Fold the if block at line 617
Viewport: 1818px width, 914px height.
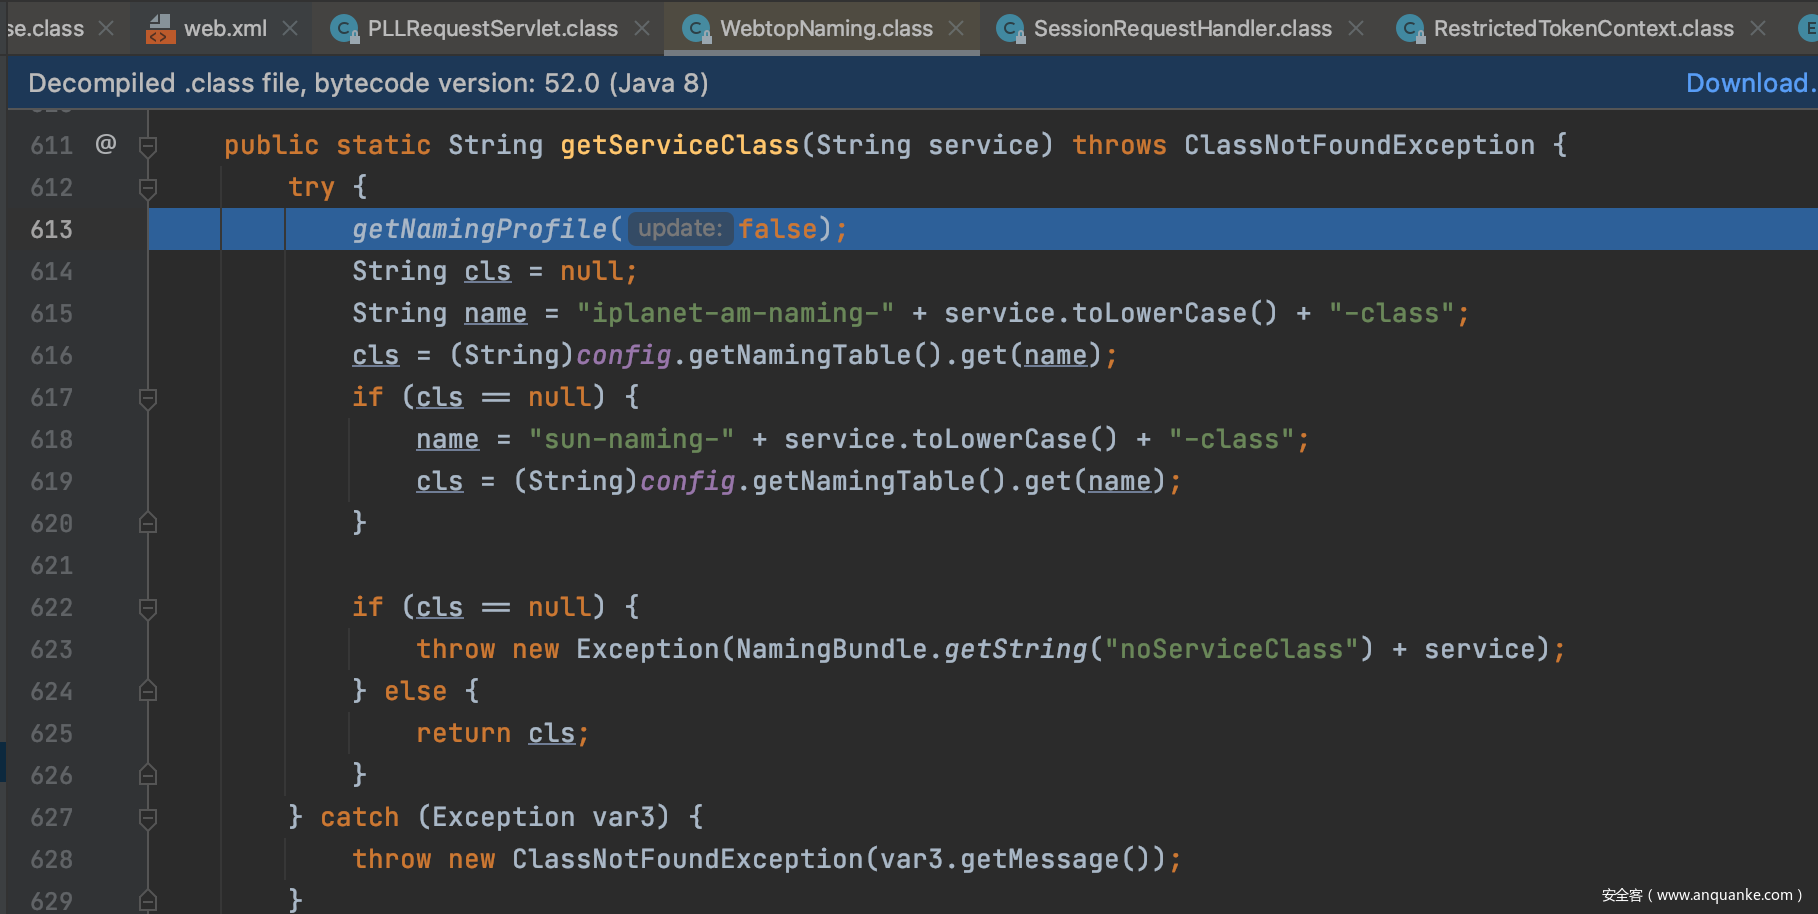(x=148, y=398)
